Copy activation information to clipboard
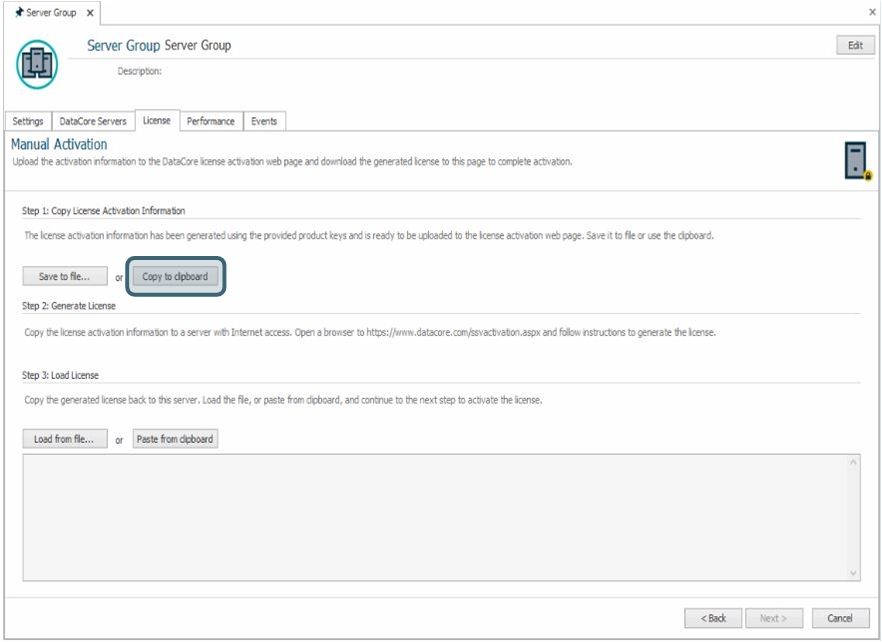The height and width of the screenshot is (642, 882). [175, 277]
